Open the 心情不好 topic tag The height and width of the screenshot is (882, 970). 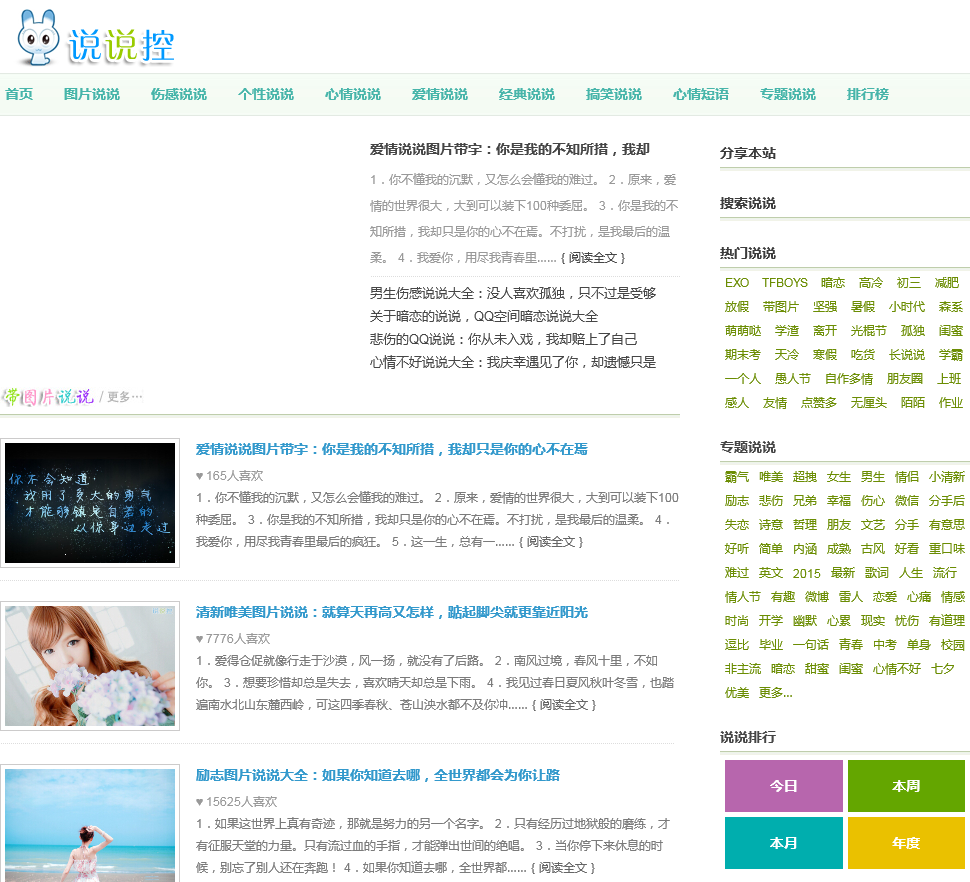[896, 669]
